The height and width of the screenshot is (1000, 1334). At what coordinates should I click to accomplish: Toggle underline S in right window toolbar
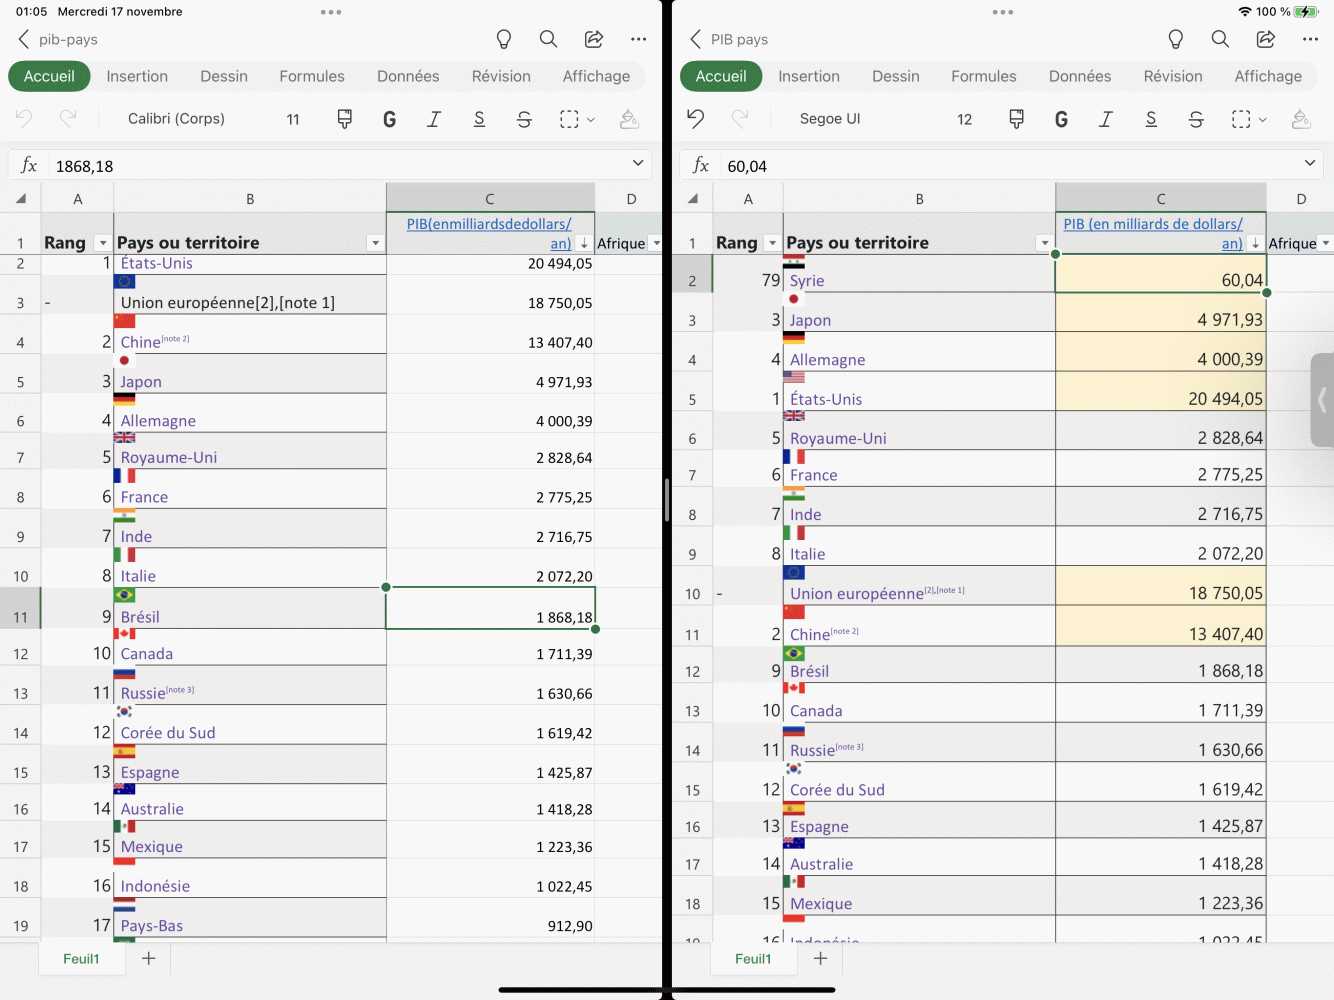tap(1151, 119)
